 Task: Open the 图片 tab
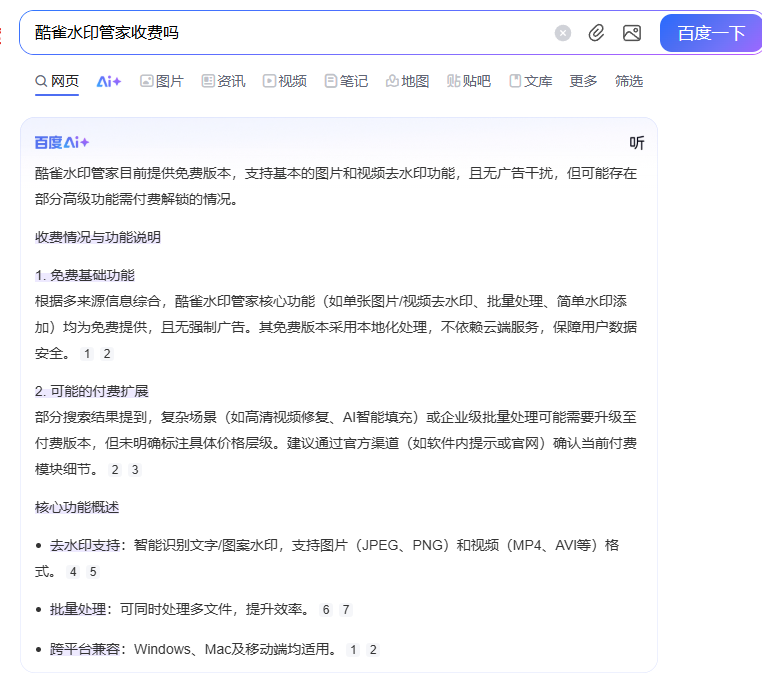(162, 81)
